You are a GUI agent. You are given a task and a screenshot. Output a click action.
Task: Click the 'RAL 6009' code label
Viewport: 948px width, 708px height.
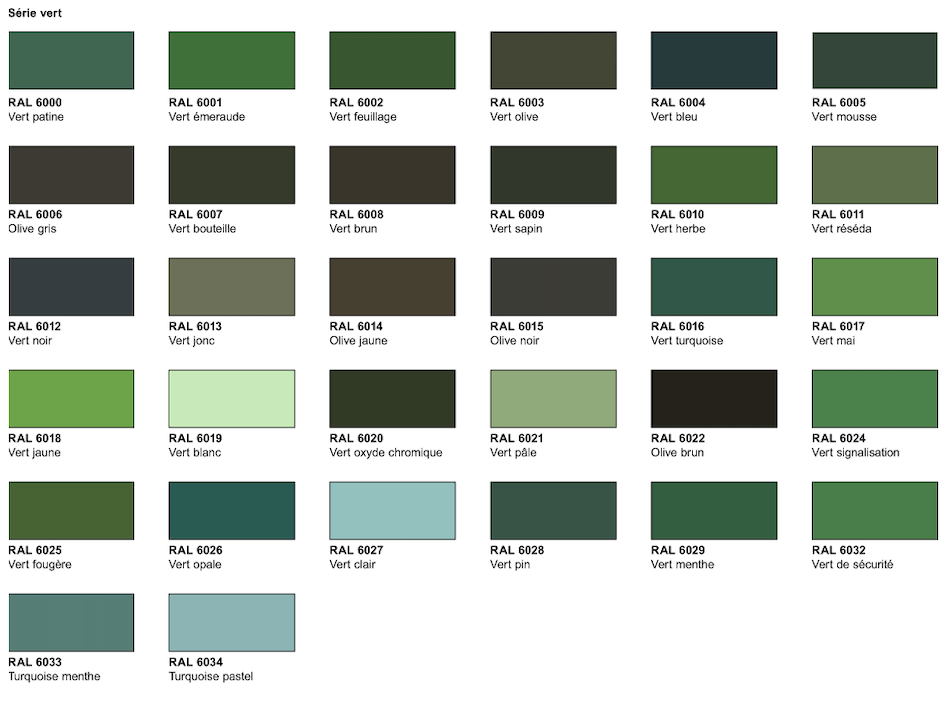coord(518,214)
